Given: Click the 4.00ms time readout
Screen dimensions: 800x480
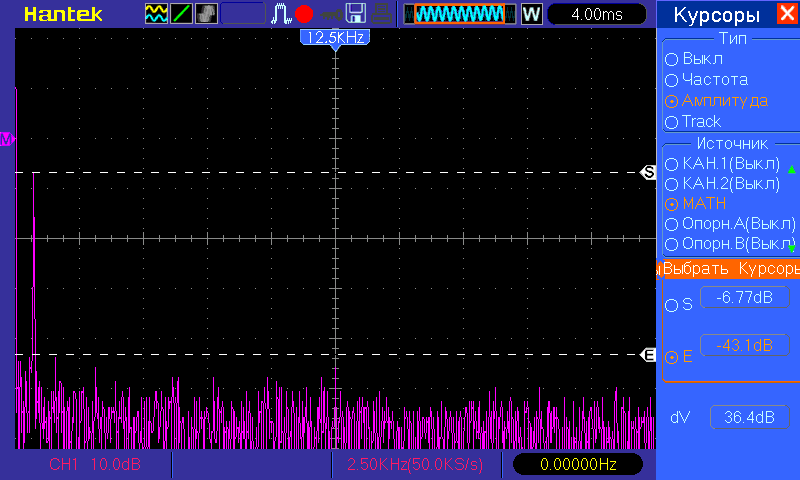Looking at the screenshot, I should coord(597,14).
